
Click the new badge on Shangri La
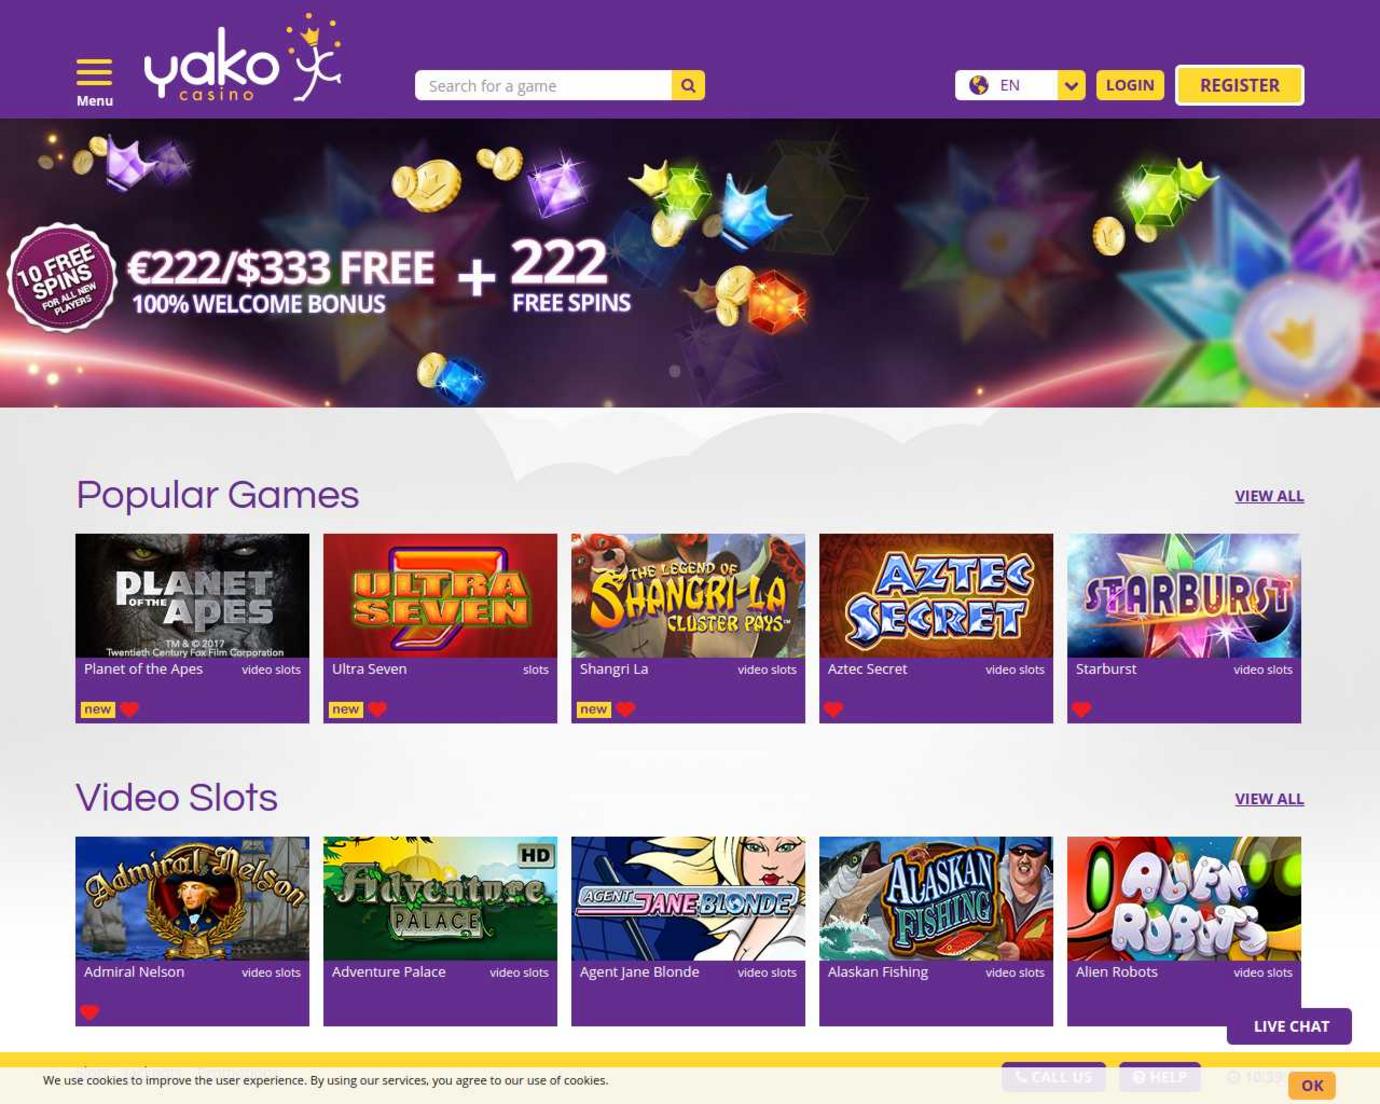click(x=594, y=710)
